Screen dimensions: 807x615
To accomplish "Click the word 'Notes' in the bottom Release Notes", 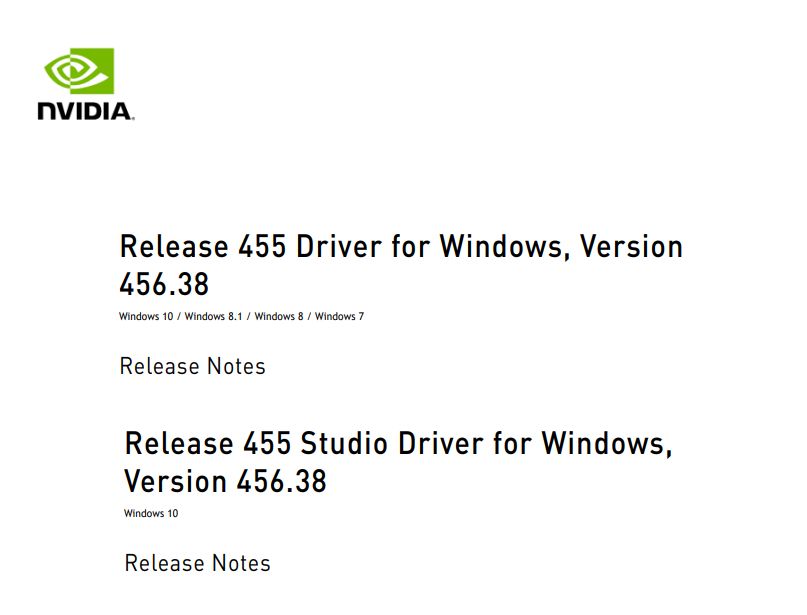I will [241, 563].
